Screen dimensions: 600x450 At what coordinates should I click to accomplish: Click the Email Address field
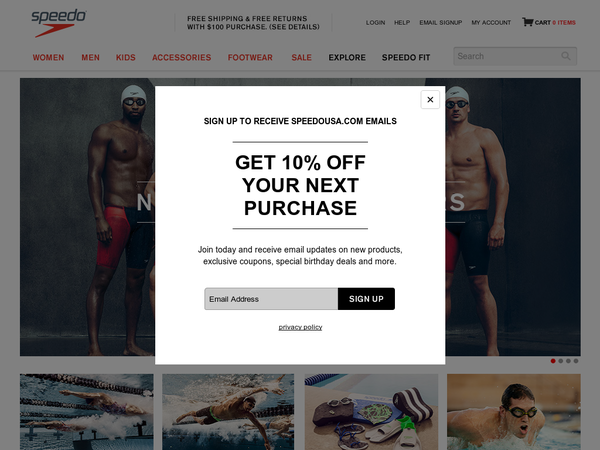271,299
